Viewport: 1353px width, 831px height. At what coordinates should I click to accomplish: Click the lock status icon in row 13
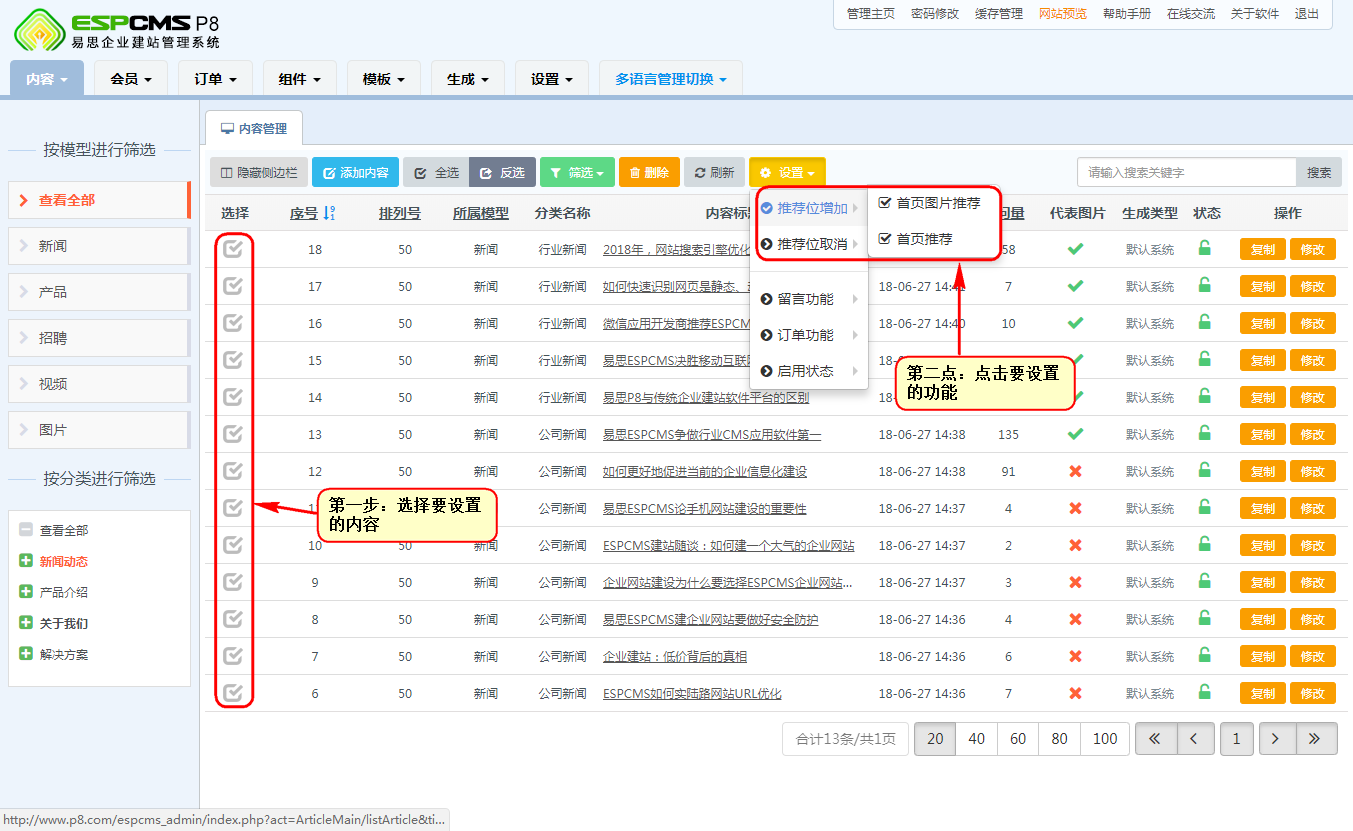pyautogui.click(x=1205, y=433)
